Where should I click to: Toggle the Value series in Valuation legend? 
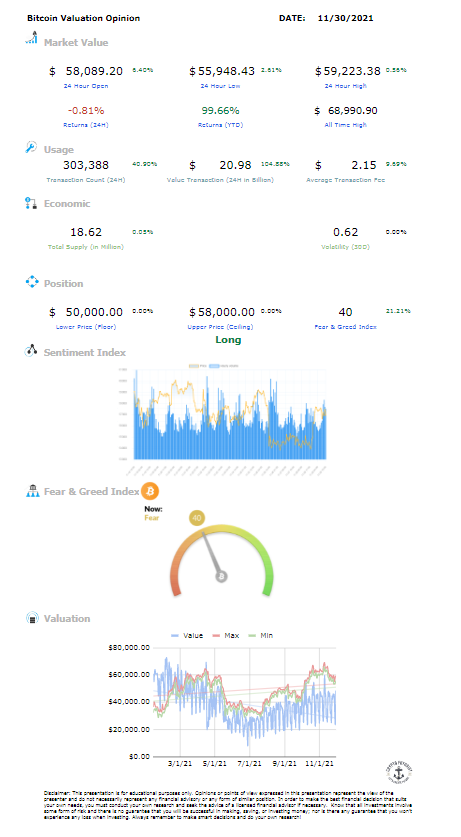tap(187, 635)
